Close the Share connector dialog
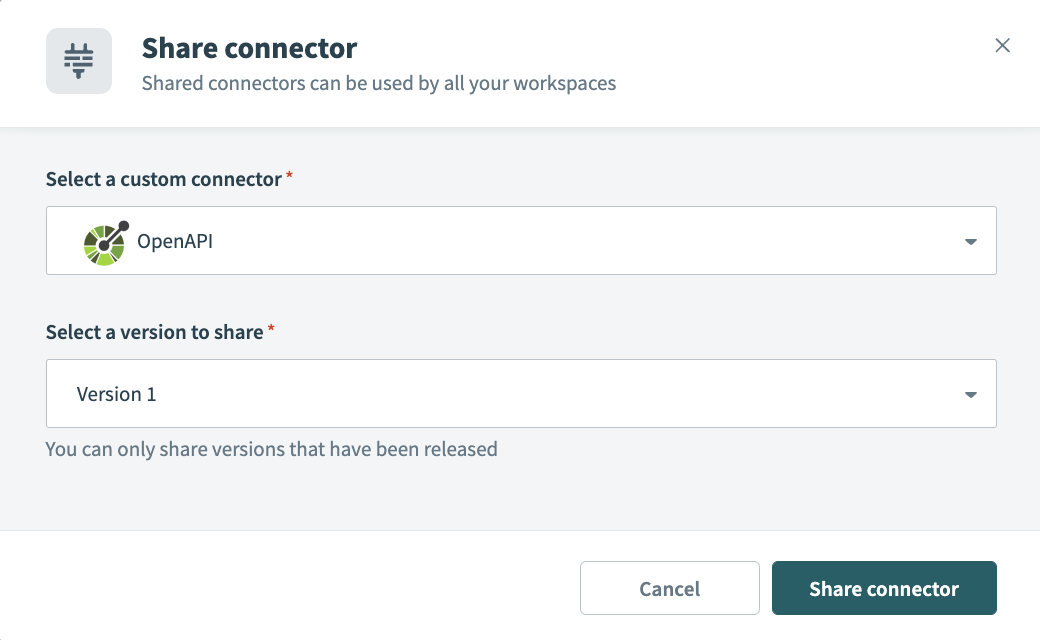 point(1002,45)
